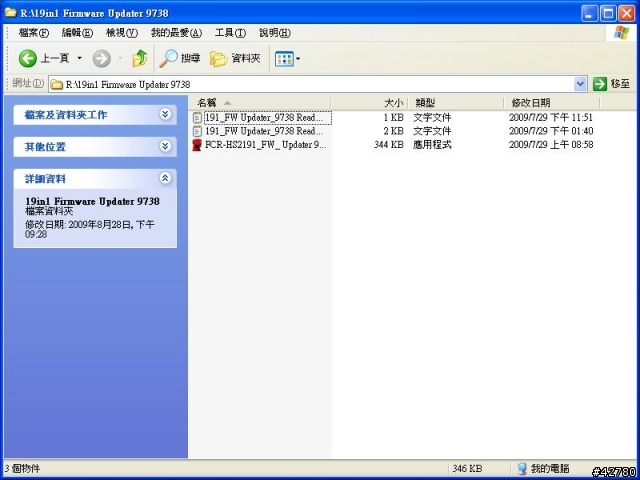Close the Explorer window
This screenshot has width=640, height=480.
[627, 14]
